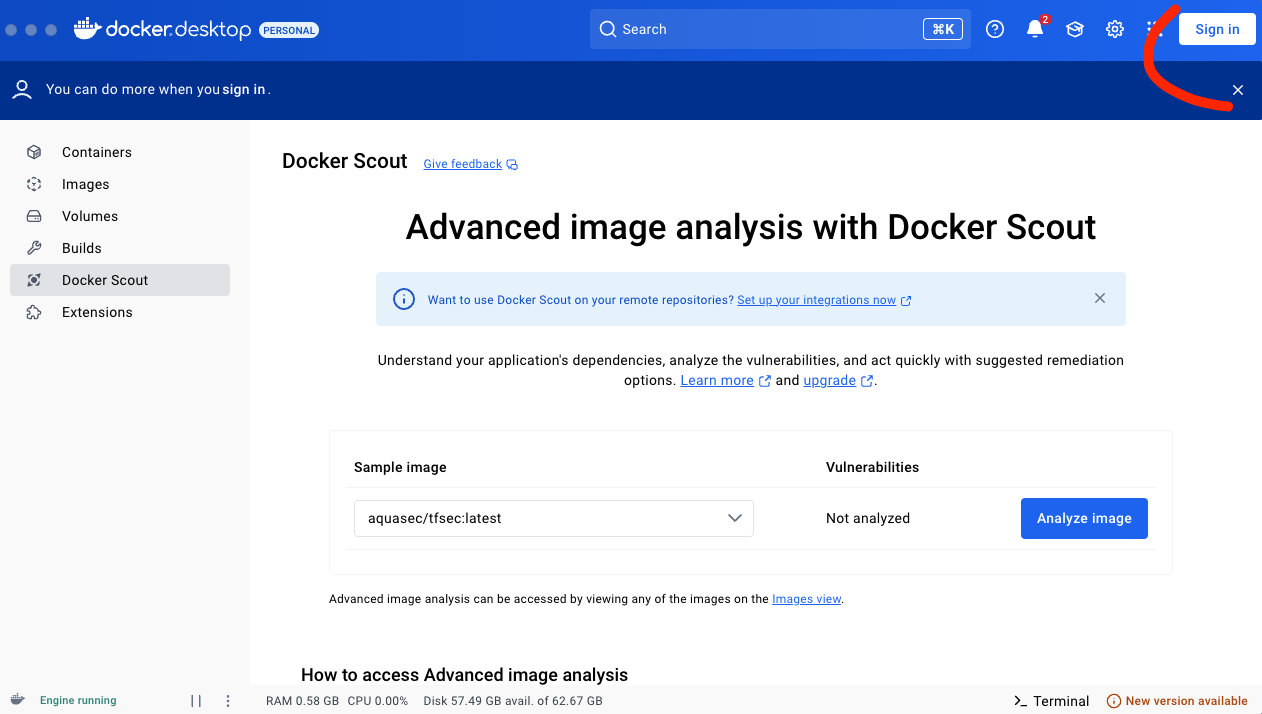The width and height of the screenshot is (1262, 714).
Task: Click the Extensions puzzle icon
Action: tap(34, 312)
